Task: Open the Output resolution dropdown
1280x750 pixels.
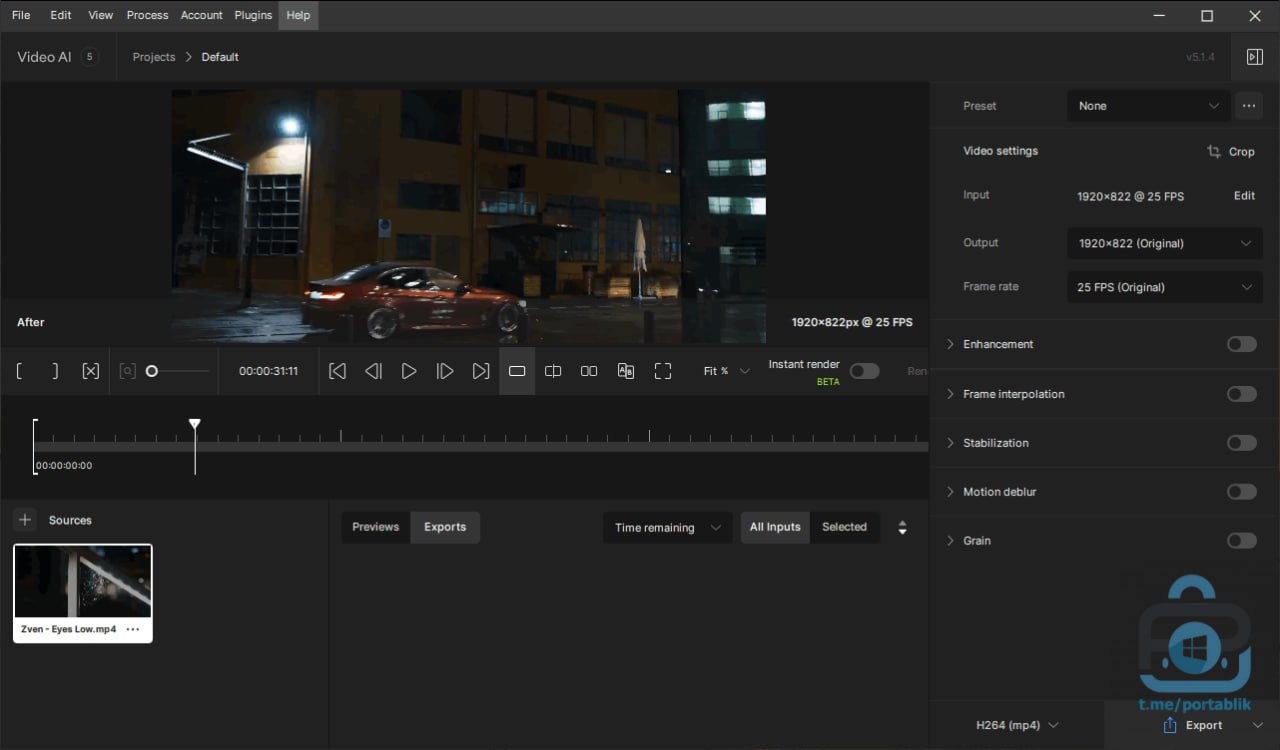Action: click(x=1165, y=243)
